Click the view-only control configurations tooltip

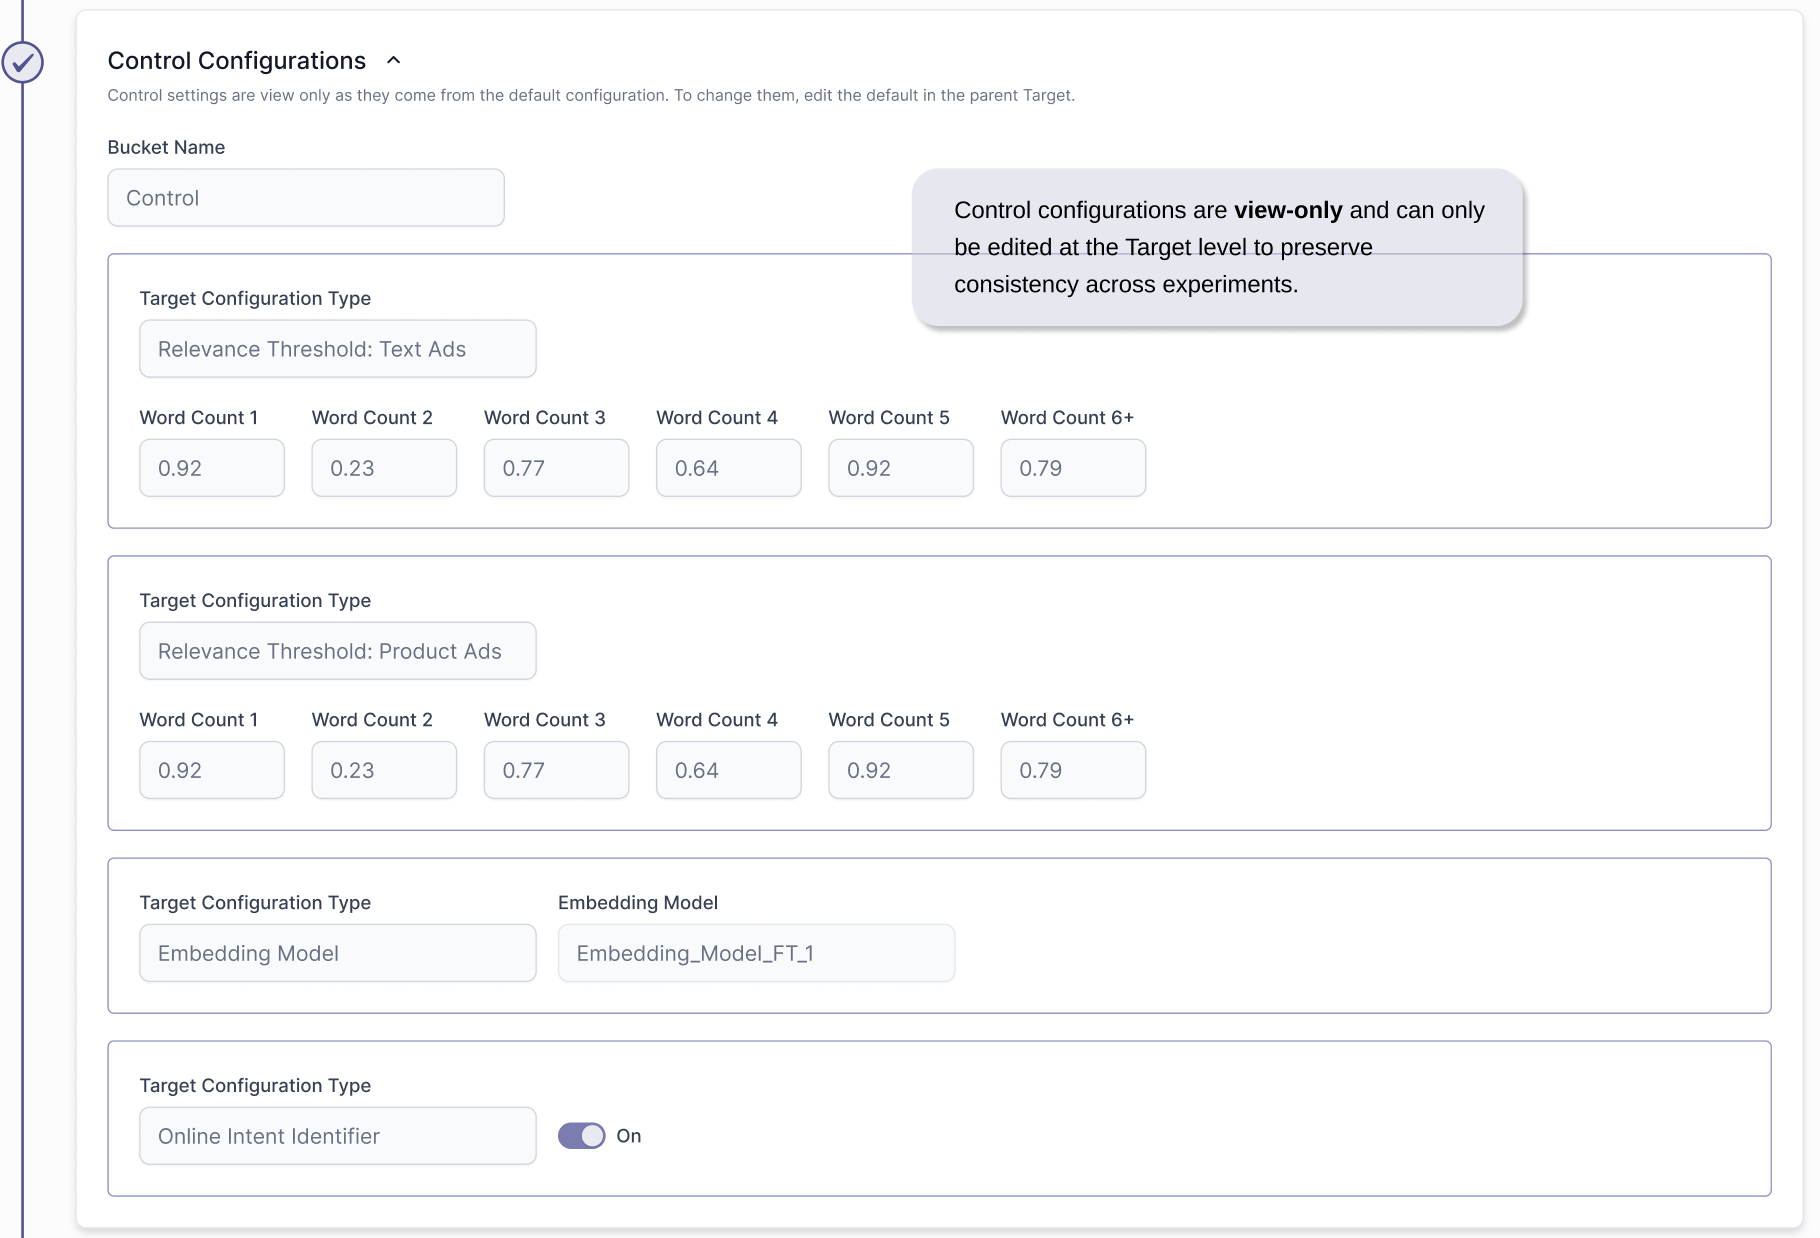[1217, 248]
